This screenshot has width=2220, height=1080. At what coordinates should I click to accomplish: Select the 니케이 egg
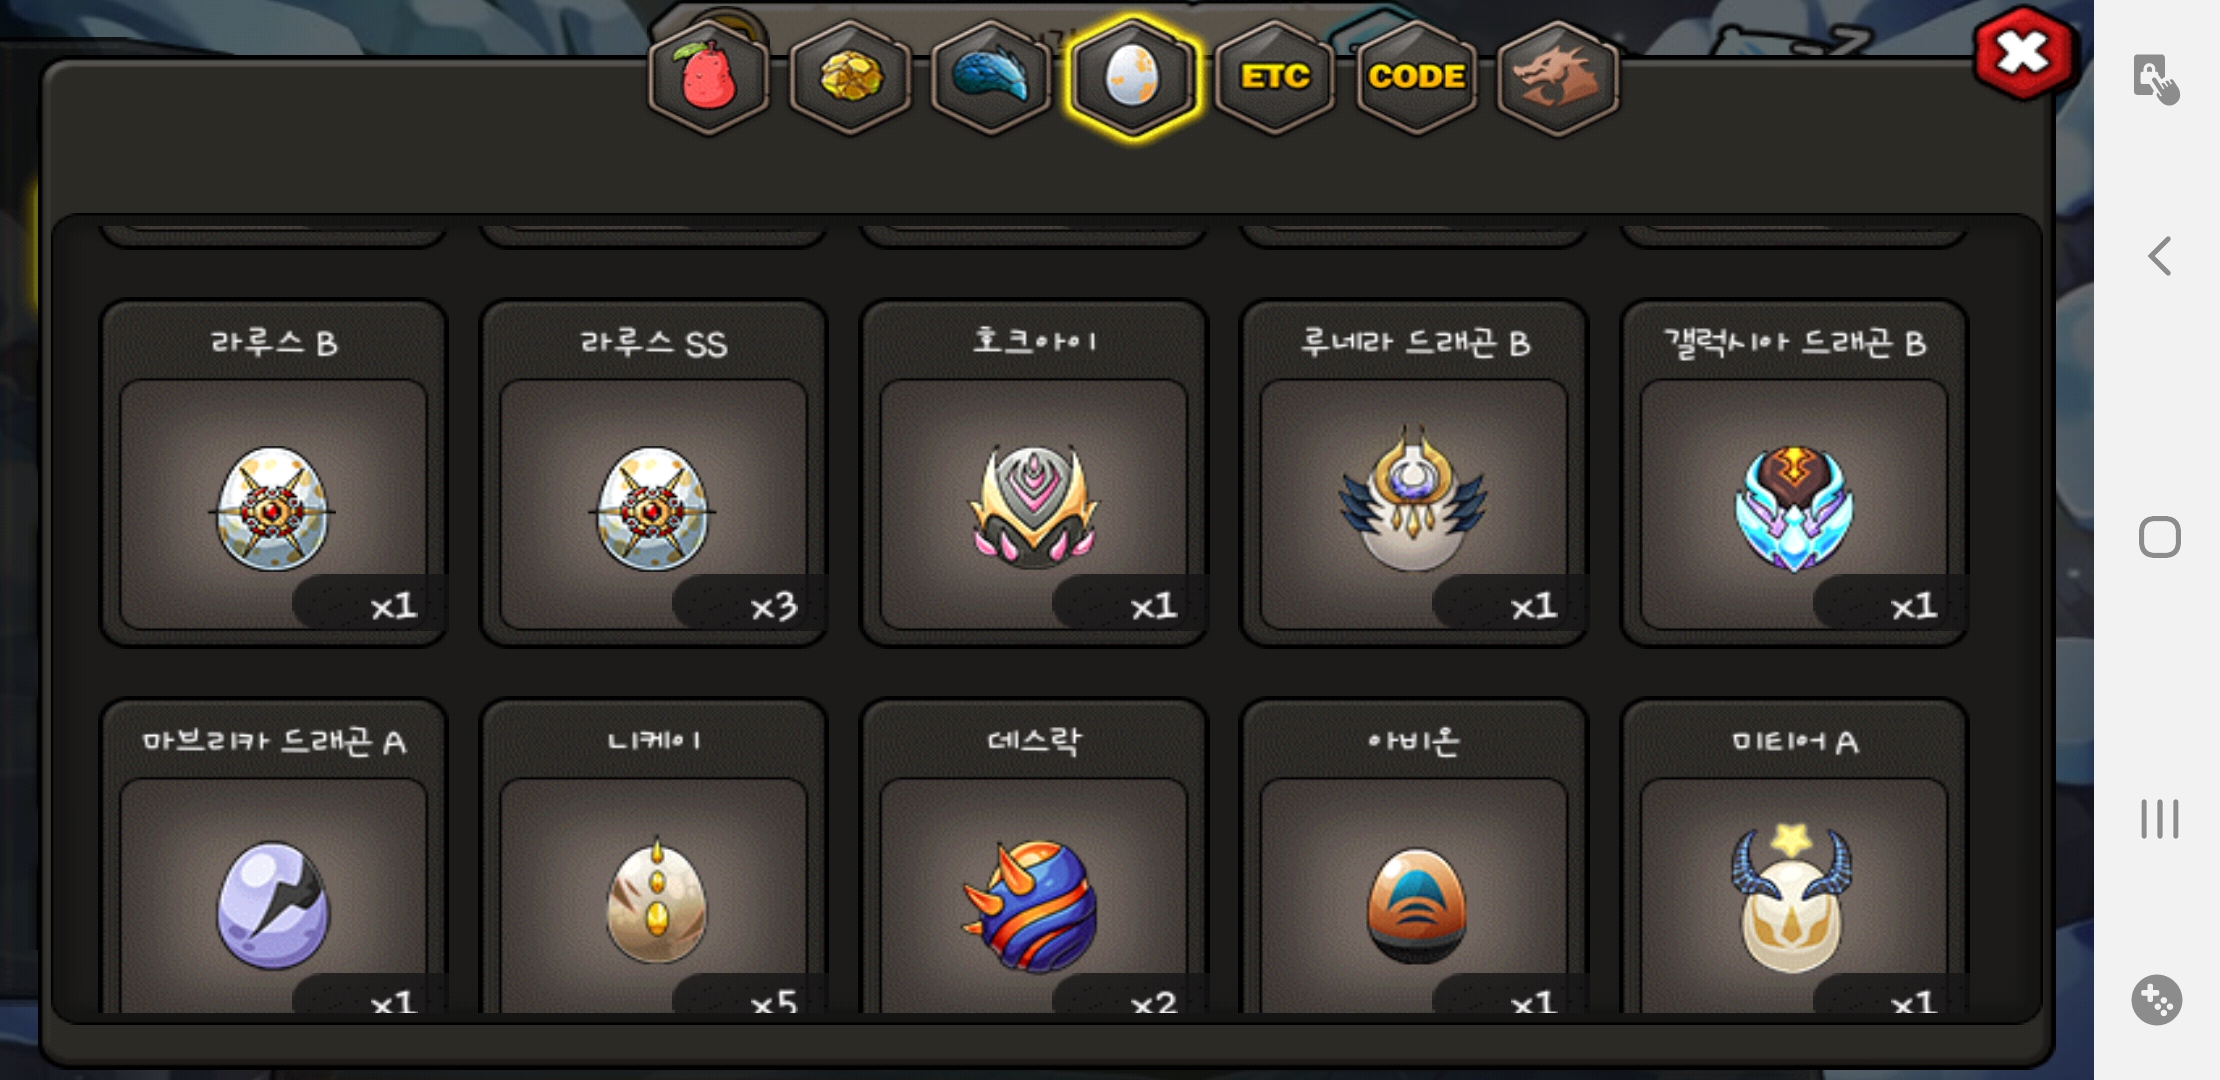pos(653,857)
